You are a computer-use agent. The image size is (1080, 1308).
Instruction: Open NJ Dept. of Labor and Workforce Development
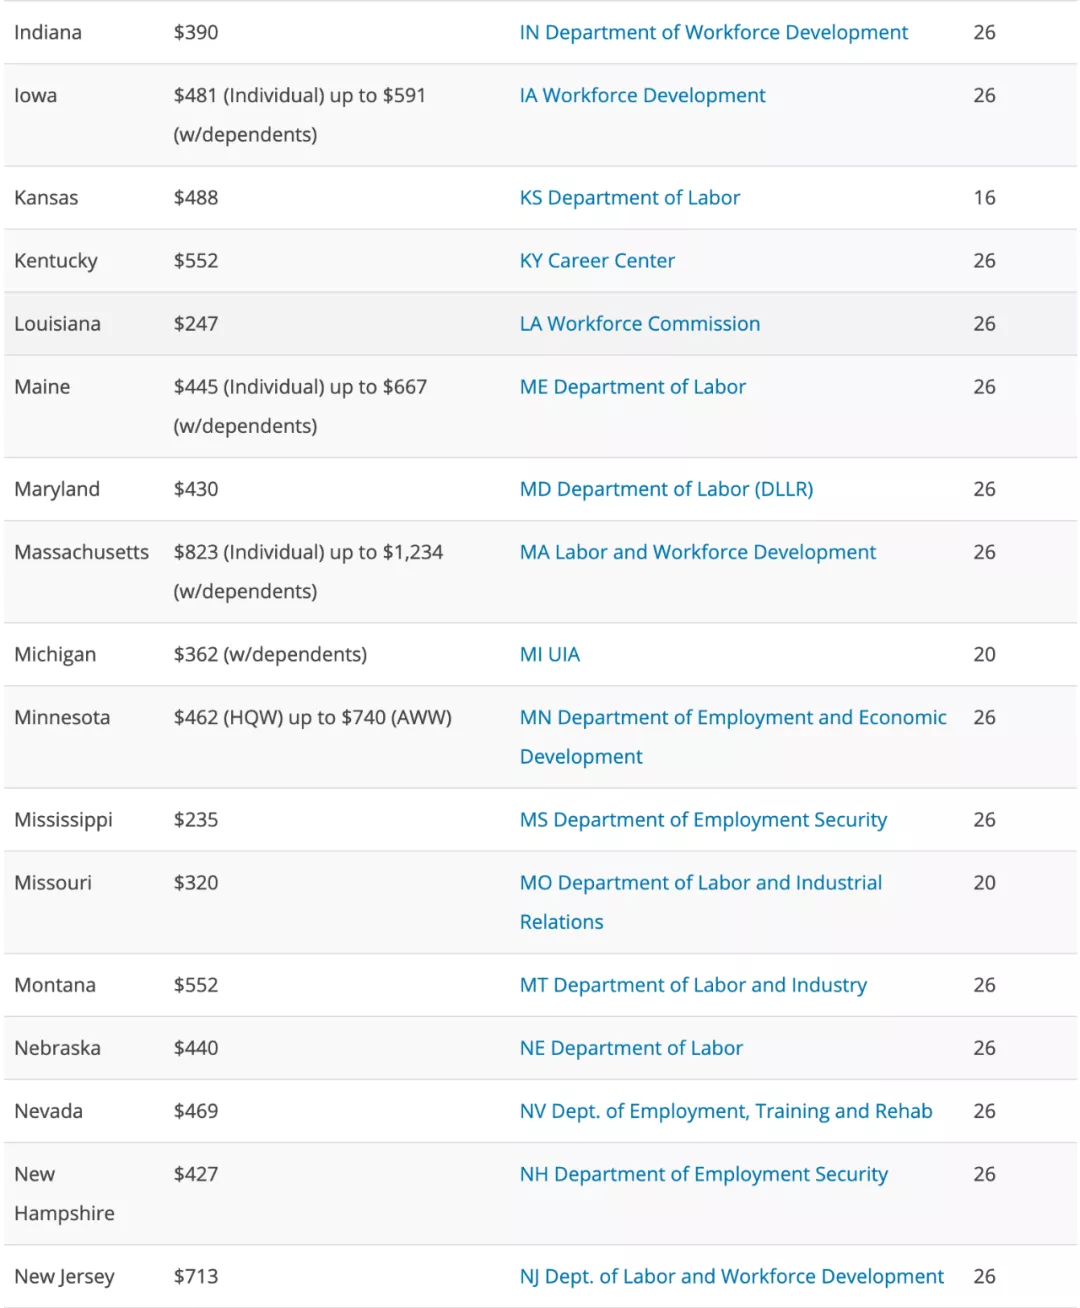(x=731, y=1276)
